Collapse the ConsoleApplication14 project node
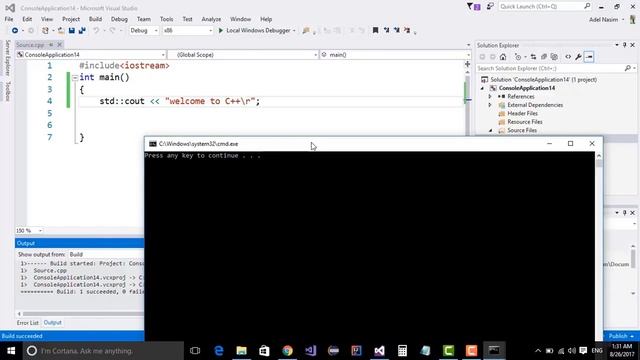640x360 pixels. tap(482, 88)
